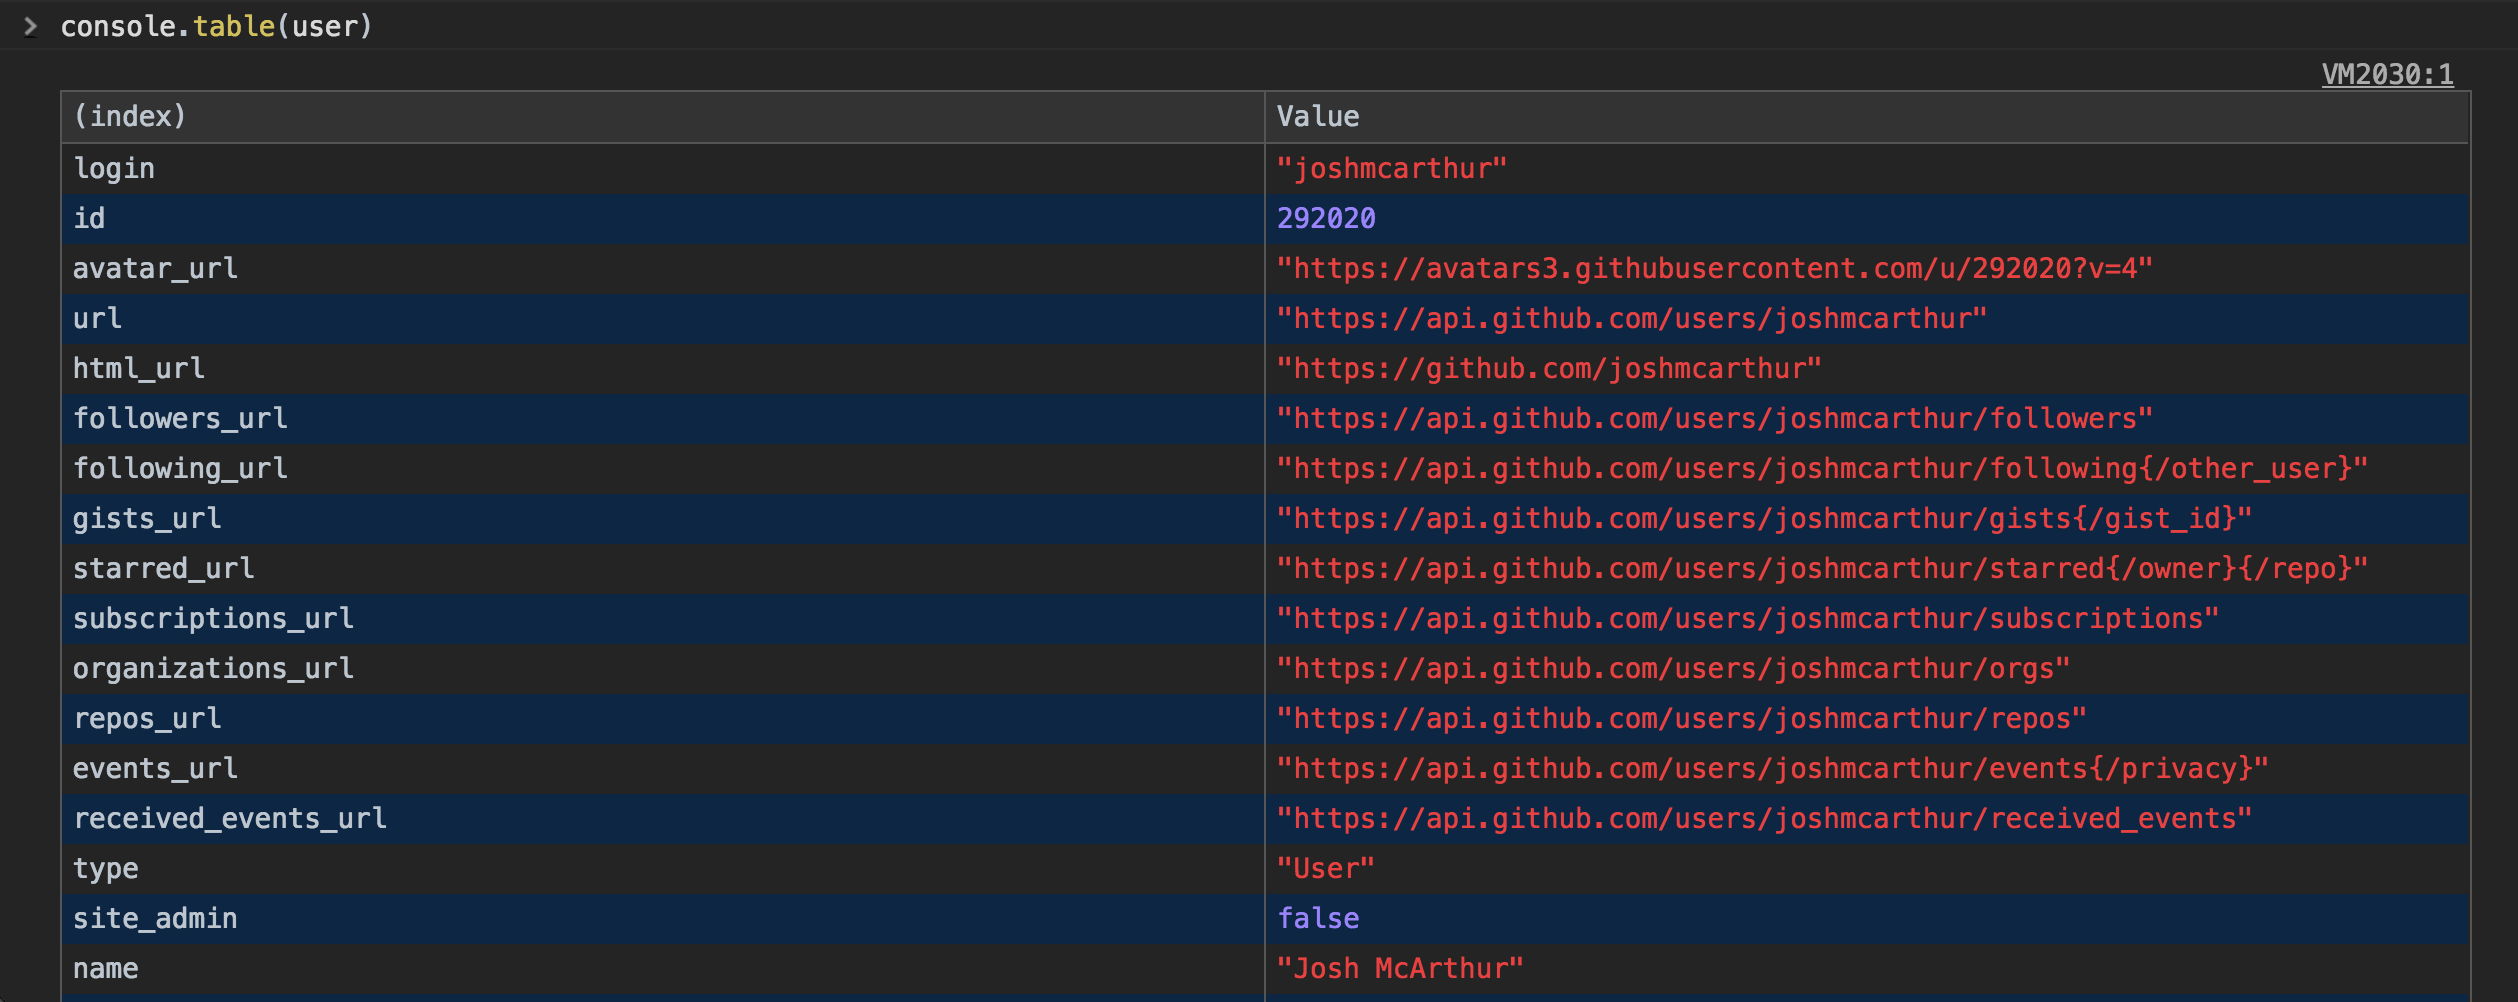
Task: Select the URL value ending in gists{/gist_id}
Action: coord(1764,519)
